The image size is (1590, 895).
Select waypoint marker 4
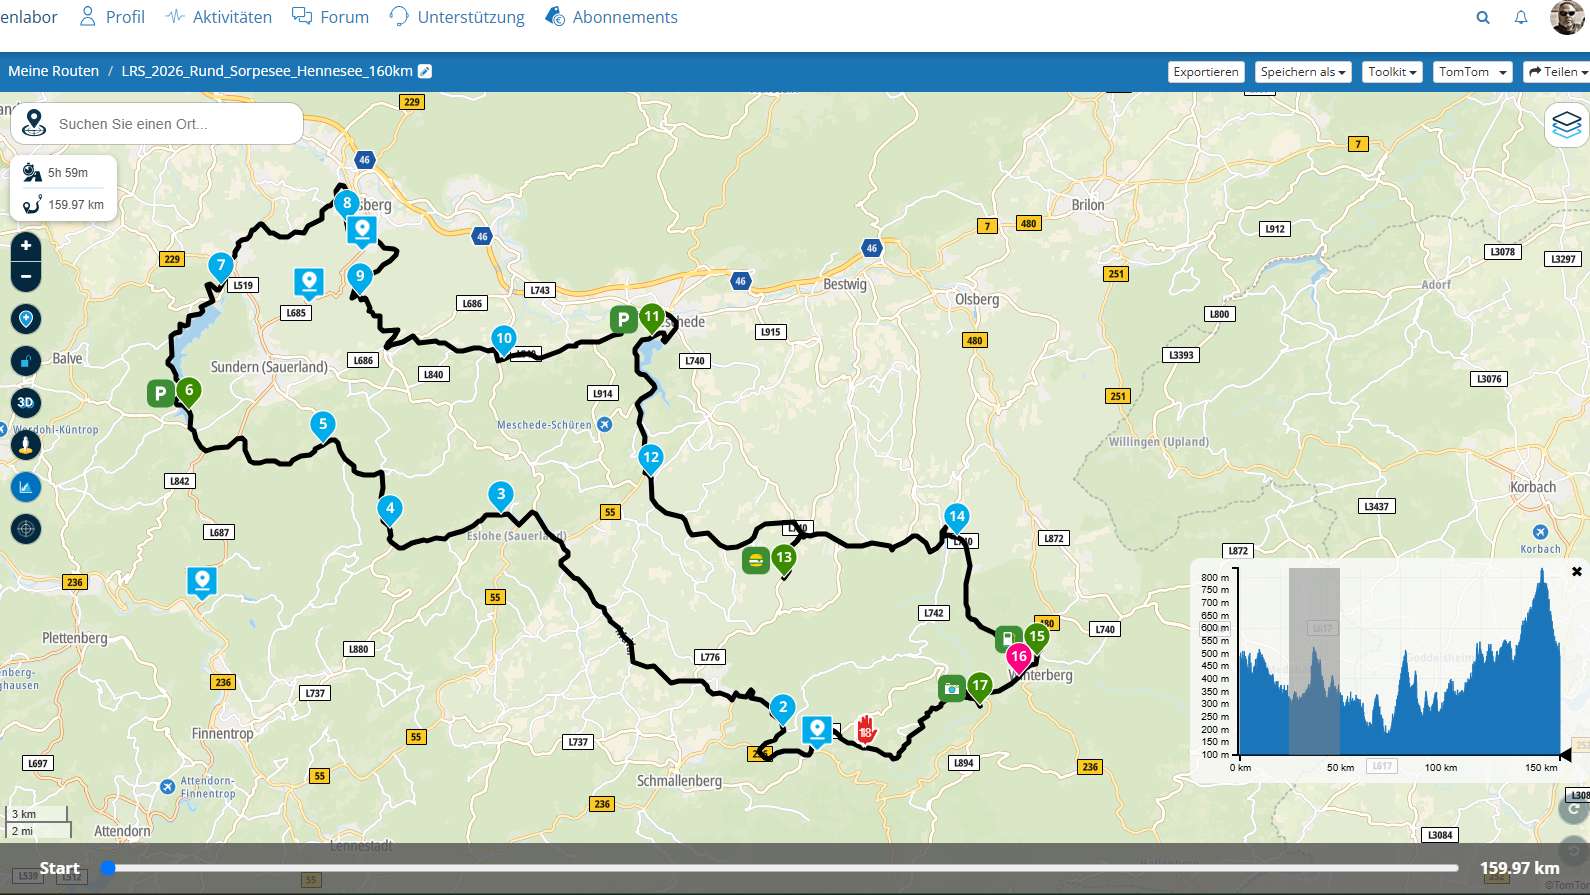point(390,510)
